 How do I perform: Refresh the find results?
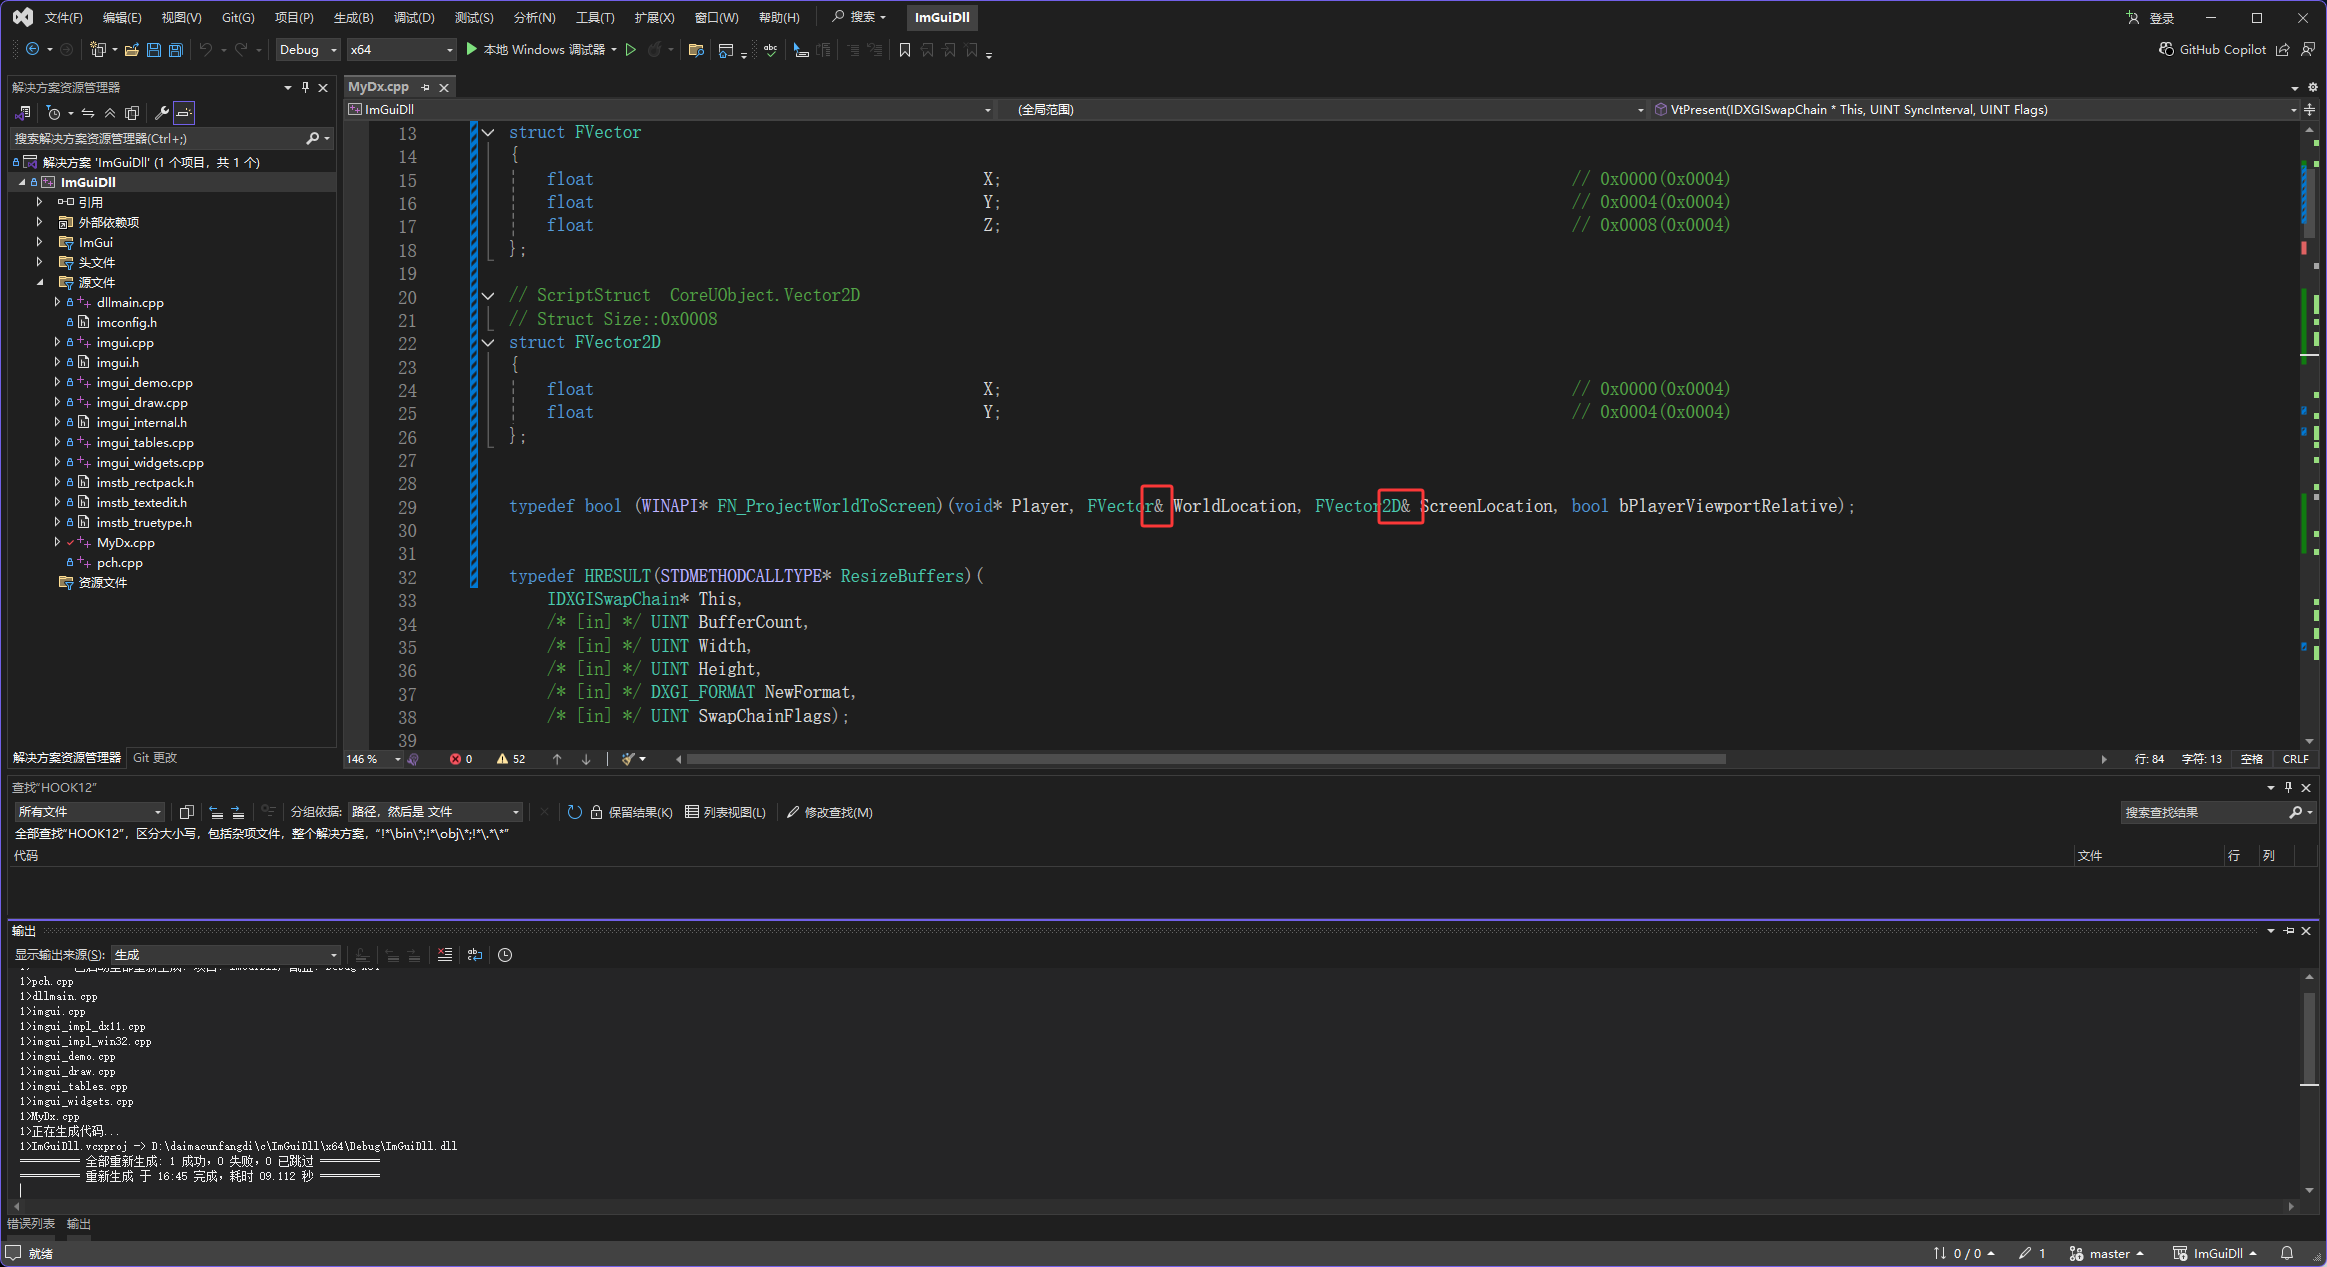pyautogui.click(x=574, y=812)
